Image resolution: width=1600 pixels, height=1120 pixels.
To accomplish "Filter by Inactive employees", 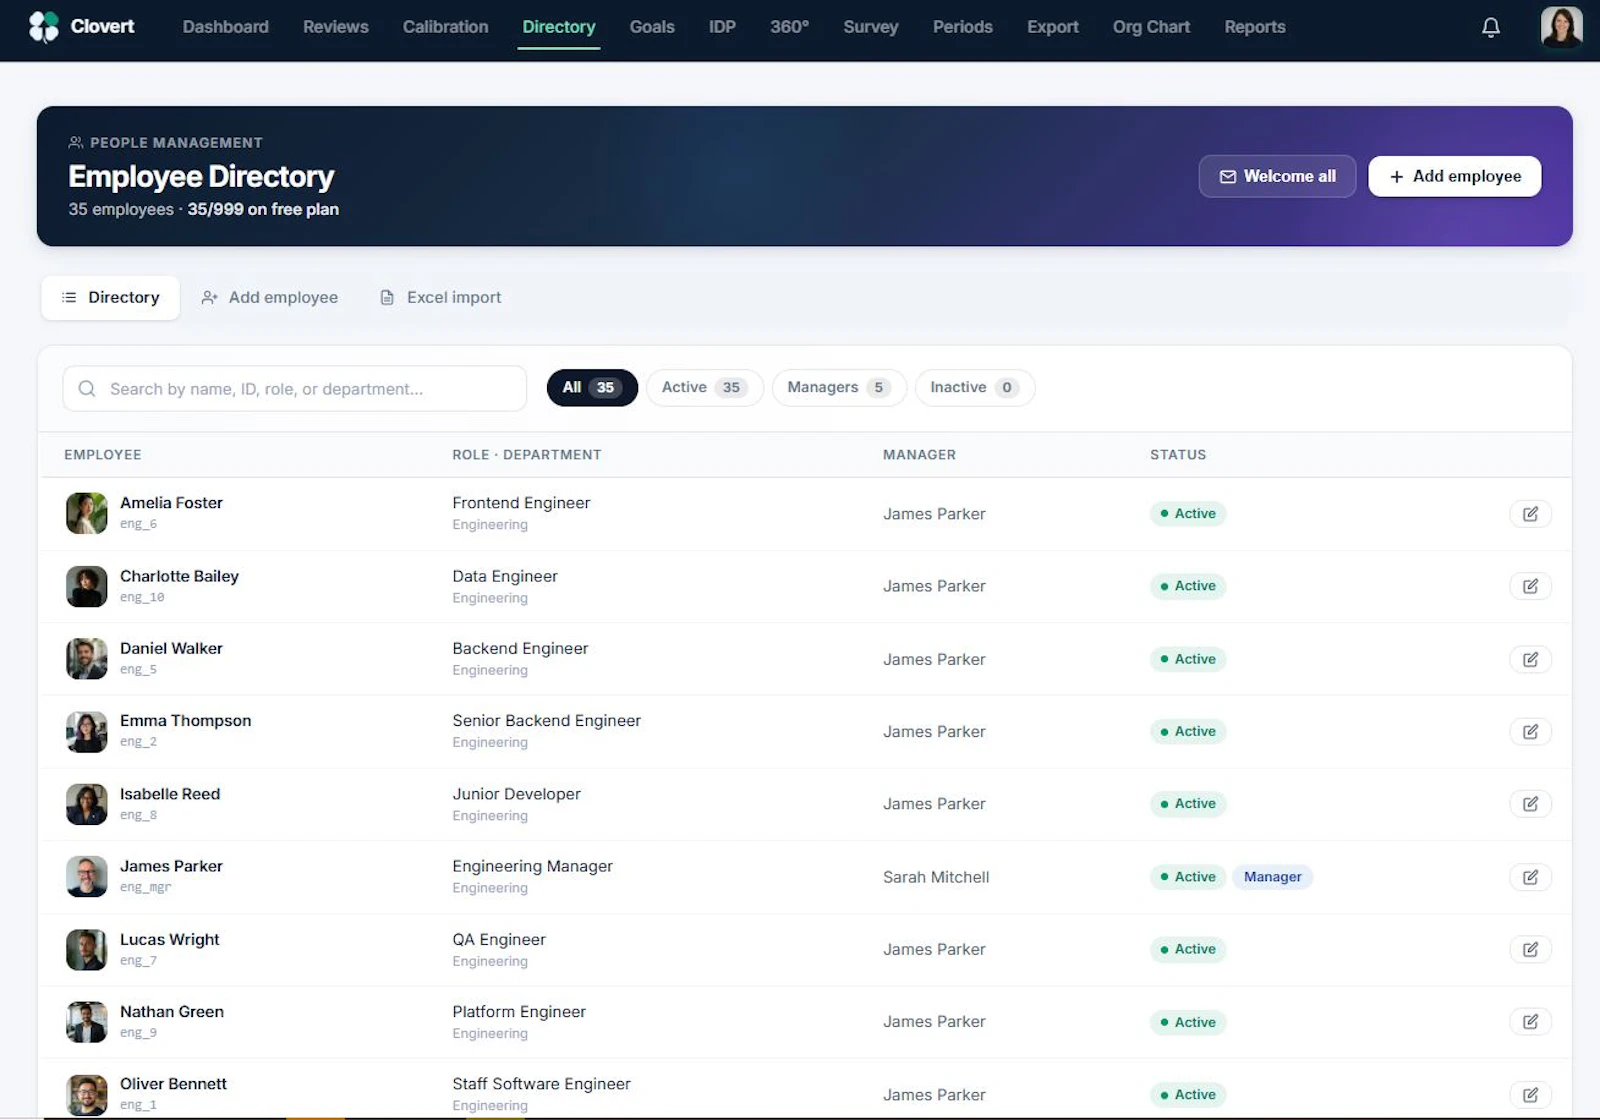I will 974,387.
